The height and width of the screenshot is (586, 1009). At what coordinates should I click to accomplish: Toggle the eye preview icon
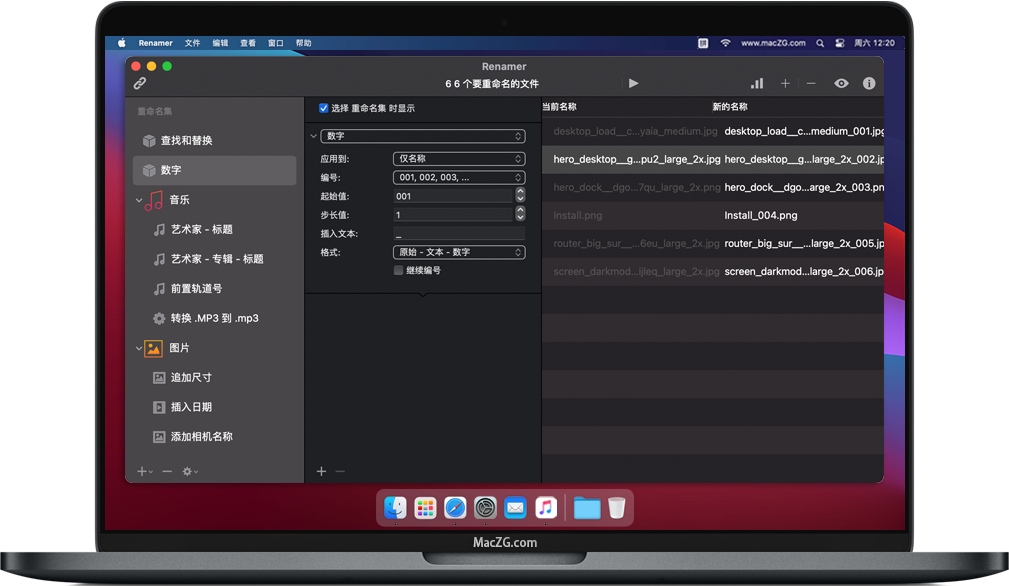tap(841, 84)
